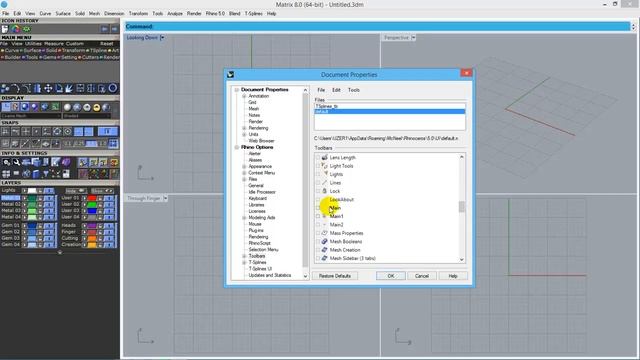The width and height of the screenshot is (640, 360).
Task: Check the Light Tools toolbar checkbox
Action: pos(318,166)
